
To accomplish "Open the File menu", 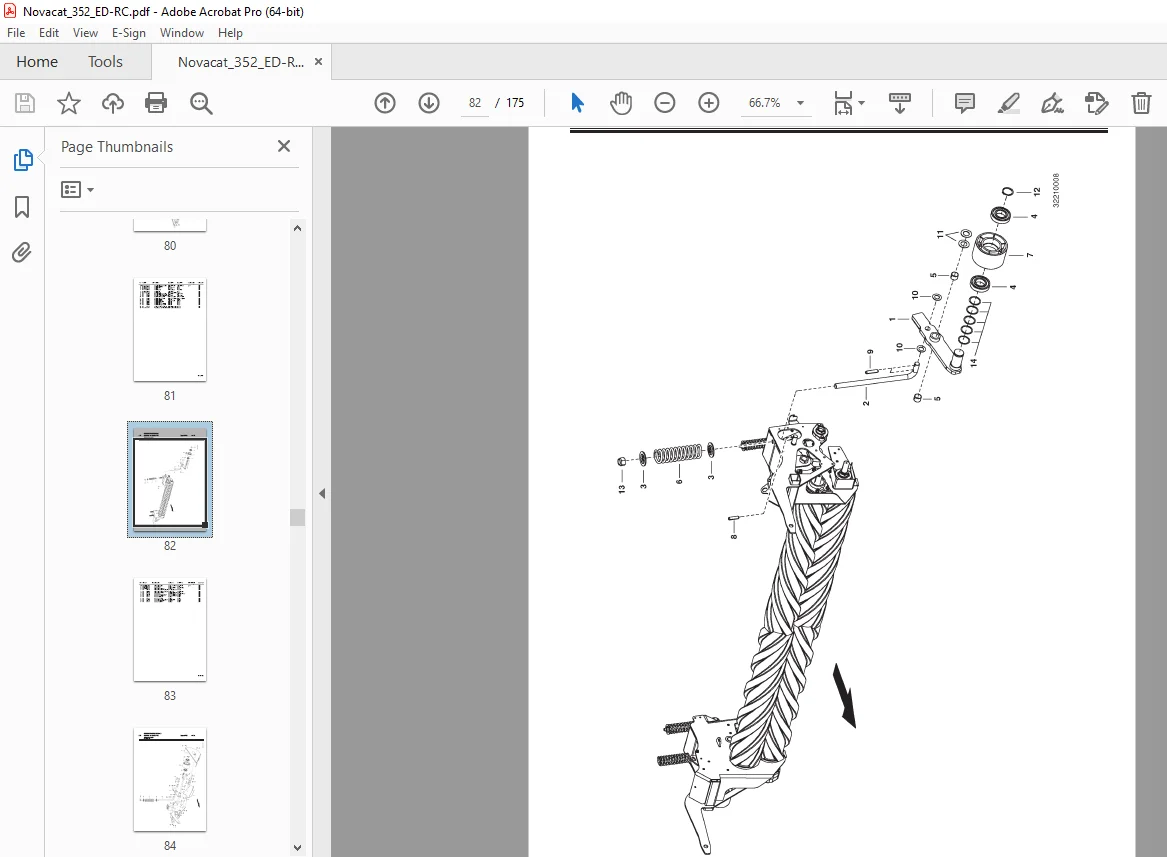I will pyautogui.click(x=16, y=33).
